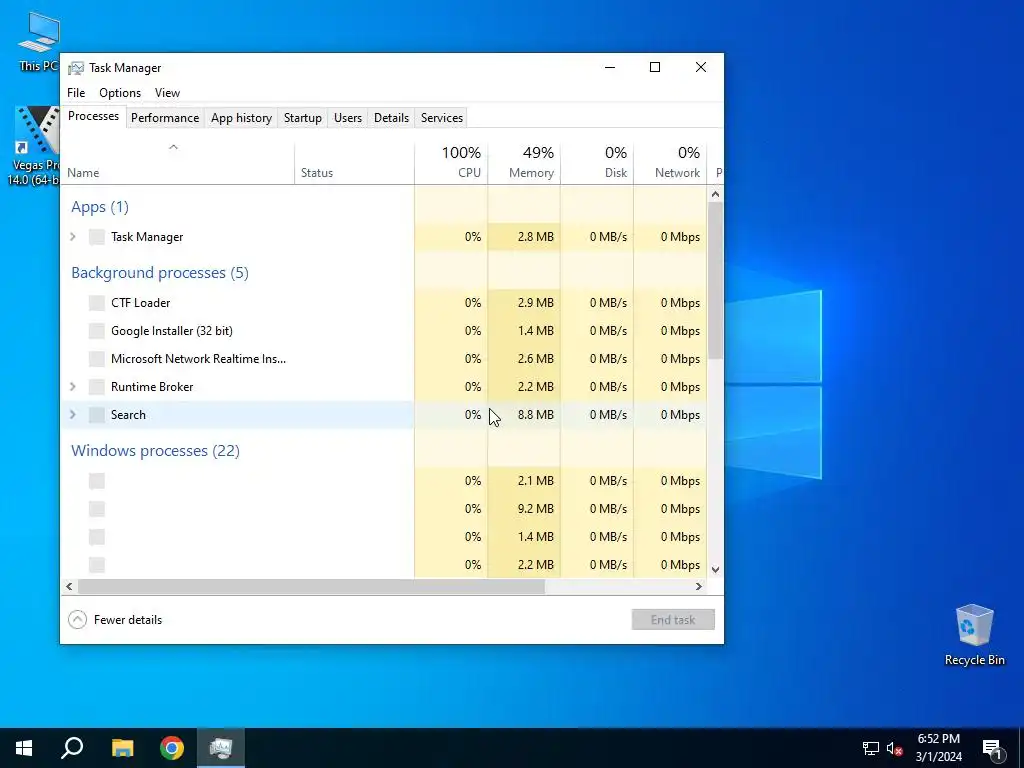
Task: Switch to the App history tab
Action: (x=241, y=118)
